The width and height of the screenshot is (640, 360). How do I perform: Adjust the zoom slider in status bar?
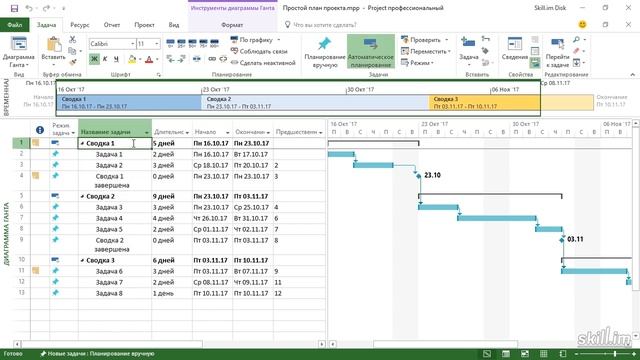[615, 354]
